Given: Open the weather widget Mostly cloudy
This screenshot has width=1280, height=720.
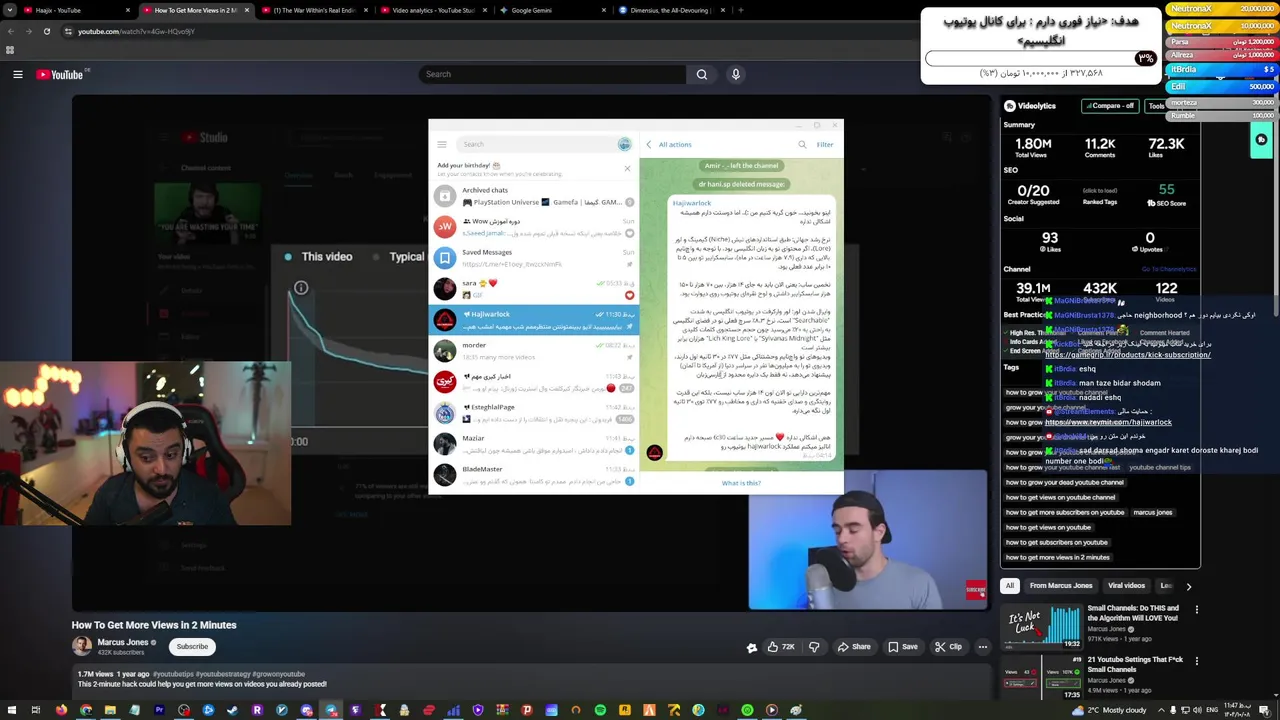Looking at the screenshot, I should [1109, 710].
